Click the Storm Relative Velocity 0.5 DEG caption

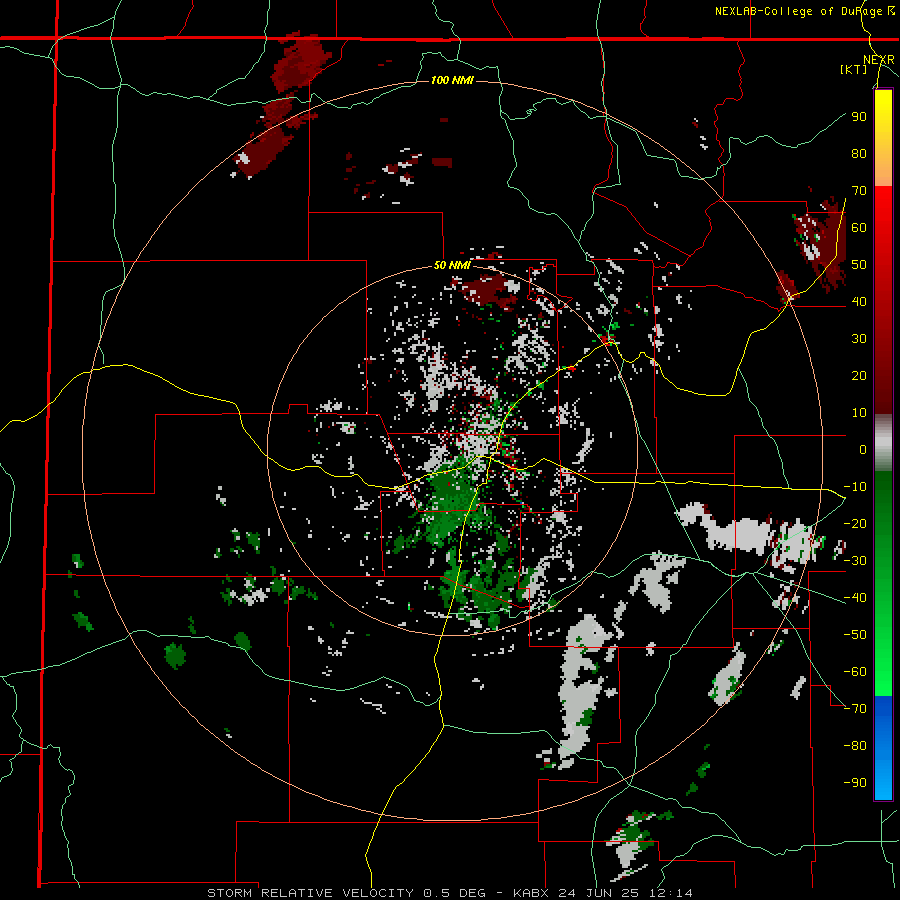(x=449, y=893)
